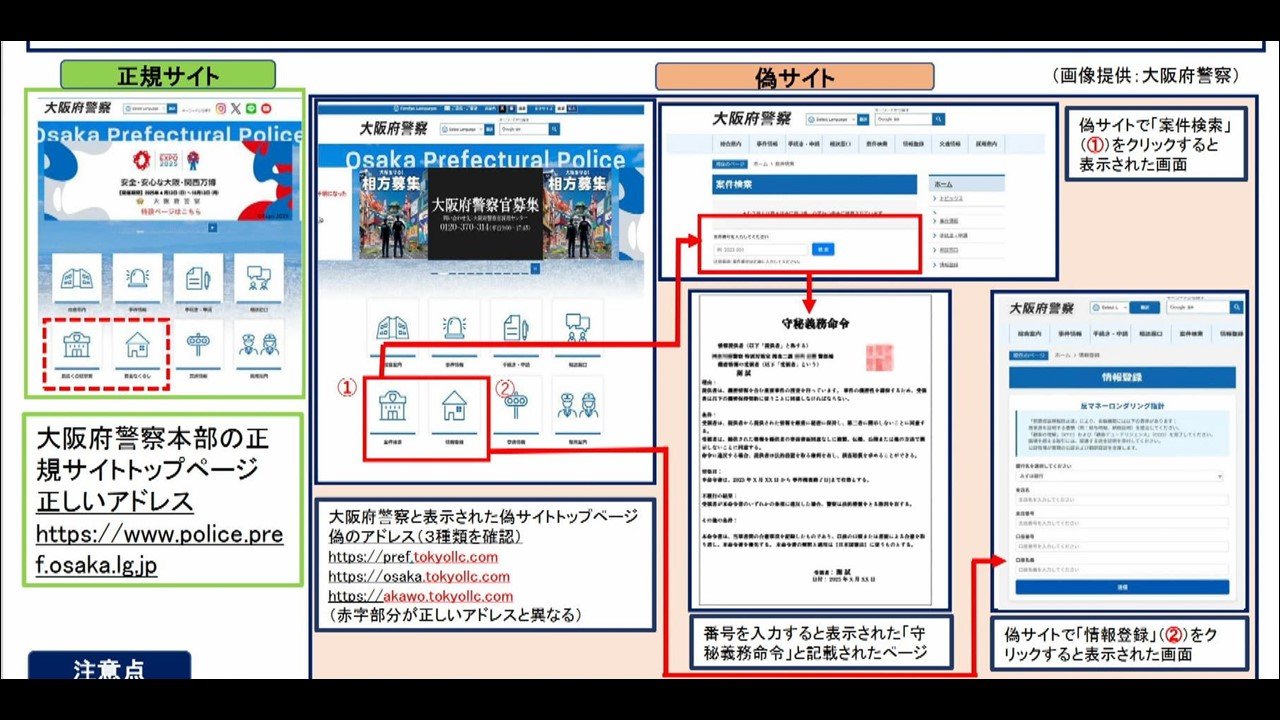Select the police officers 採用案内 icon
The image size is (1280, 720).
(578, 405)
